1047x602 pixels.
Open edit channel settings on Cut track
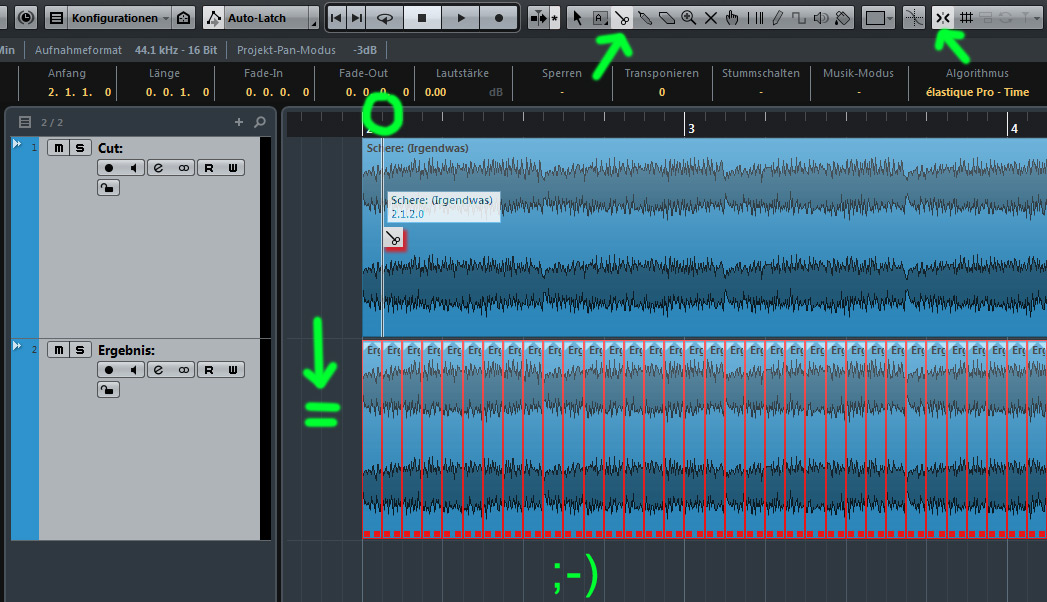coord(158,168)
